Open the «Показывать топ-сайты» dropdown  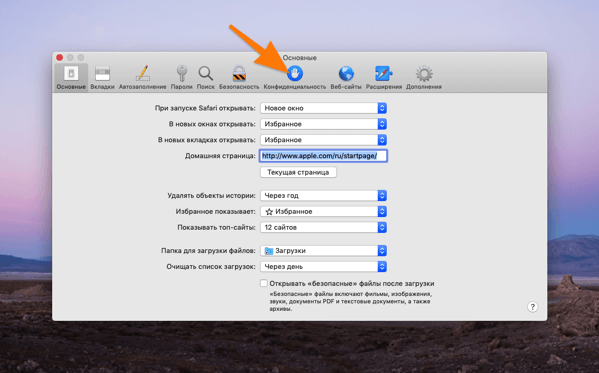click(x=324, y=227)
